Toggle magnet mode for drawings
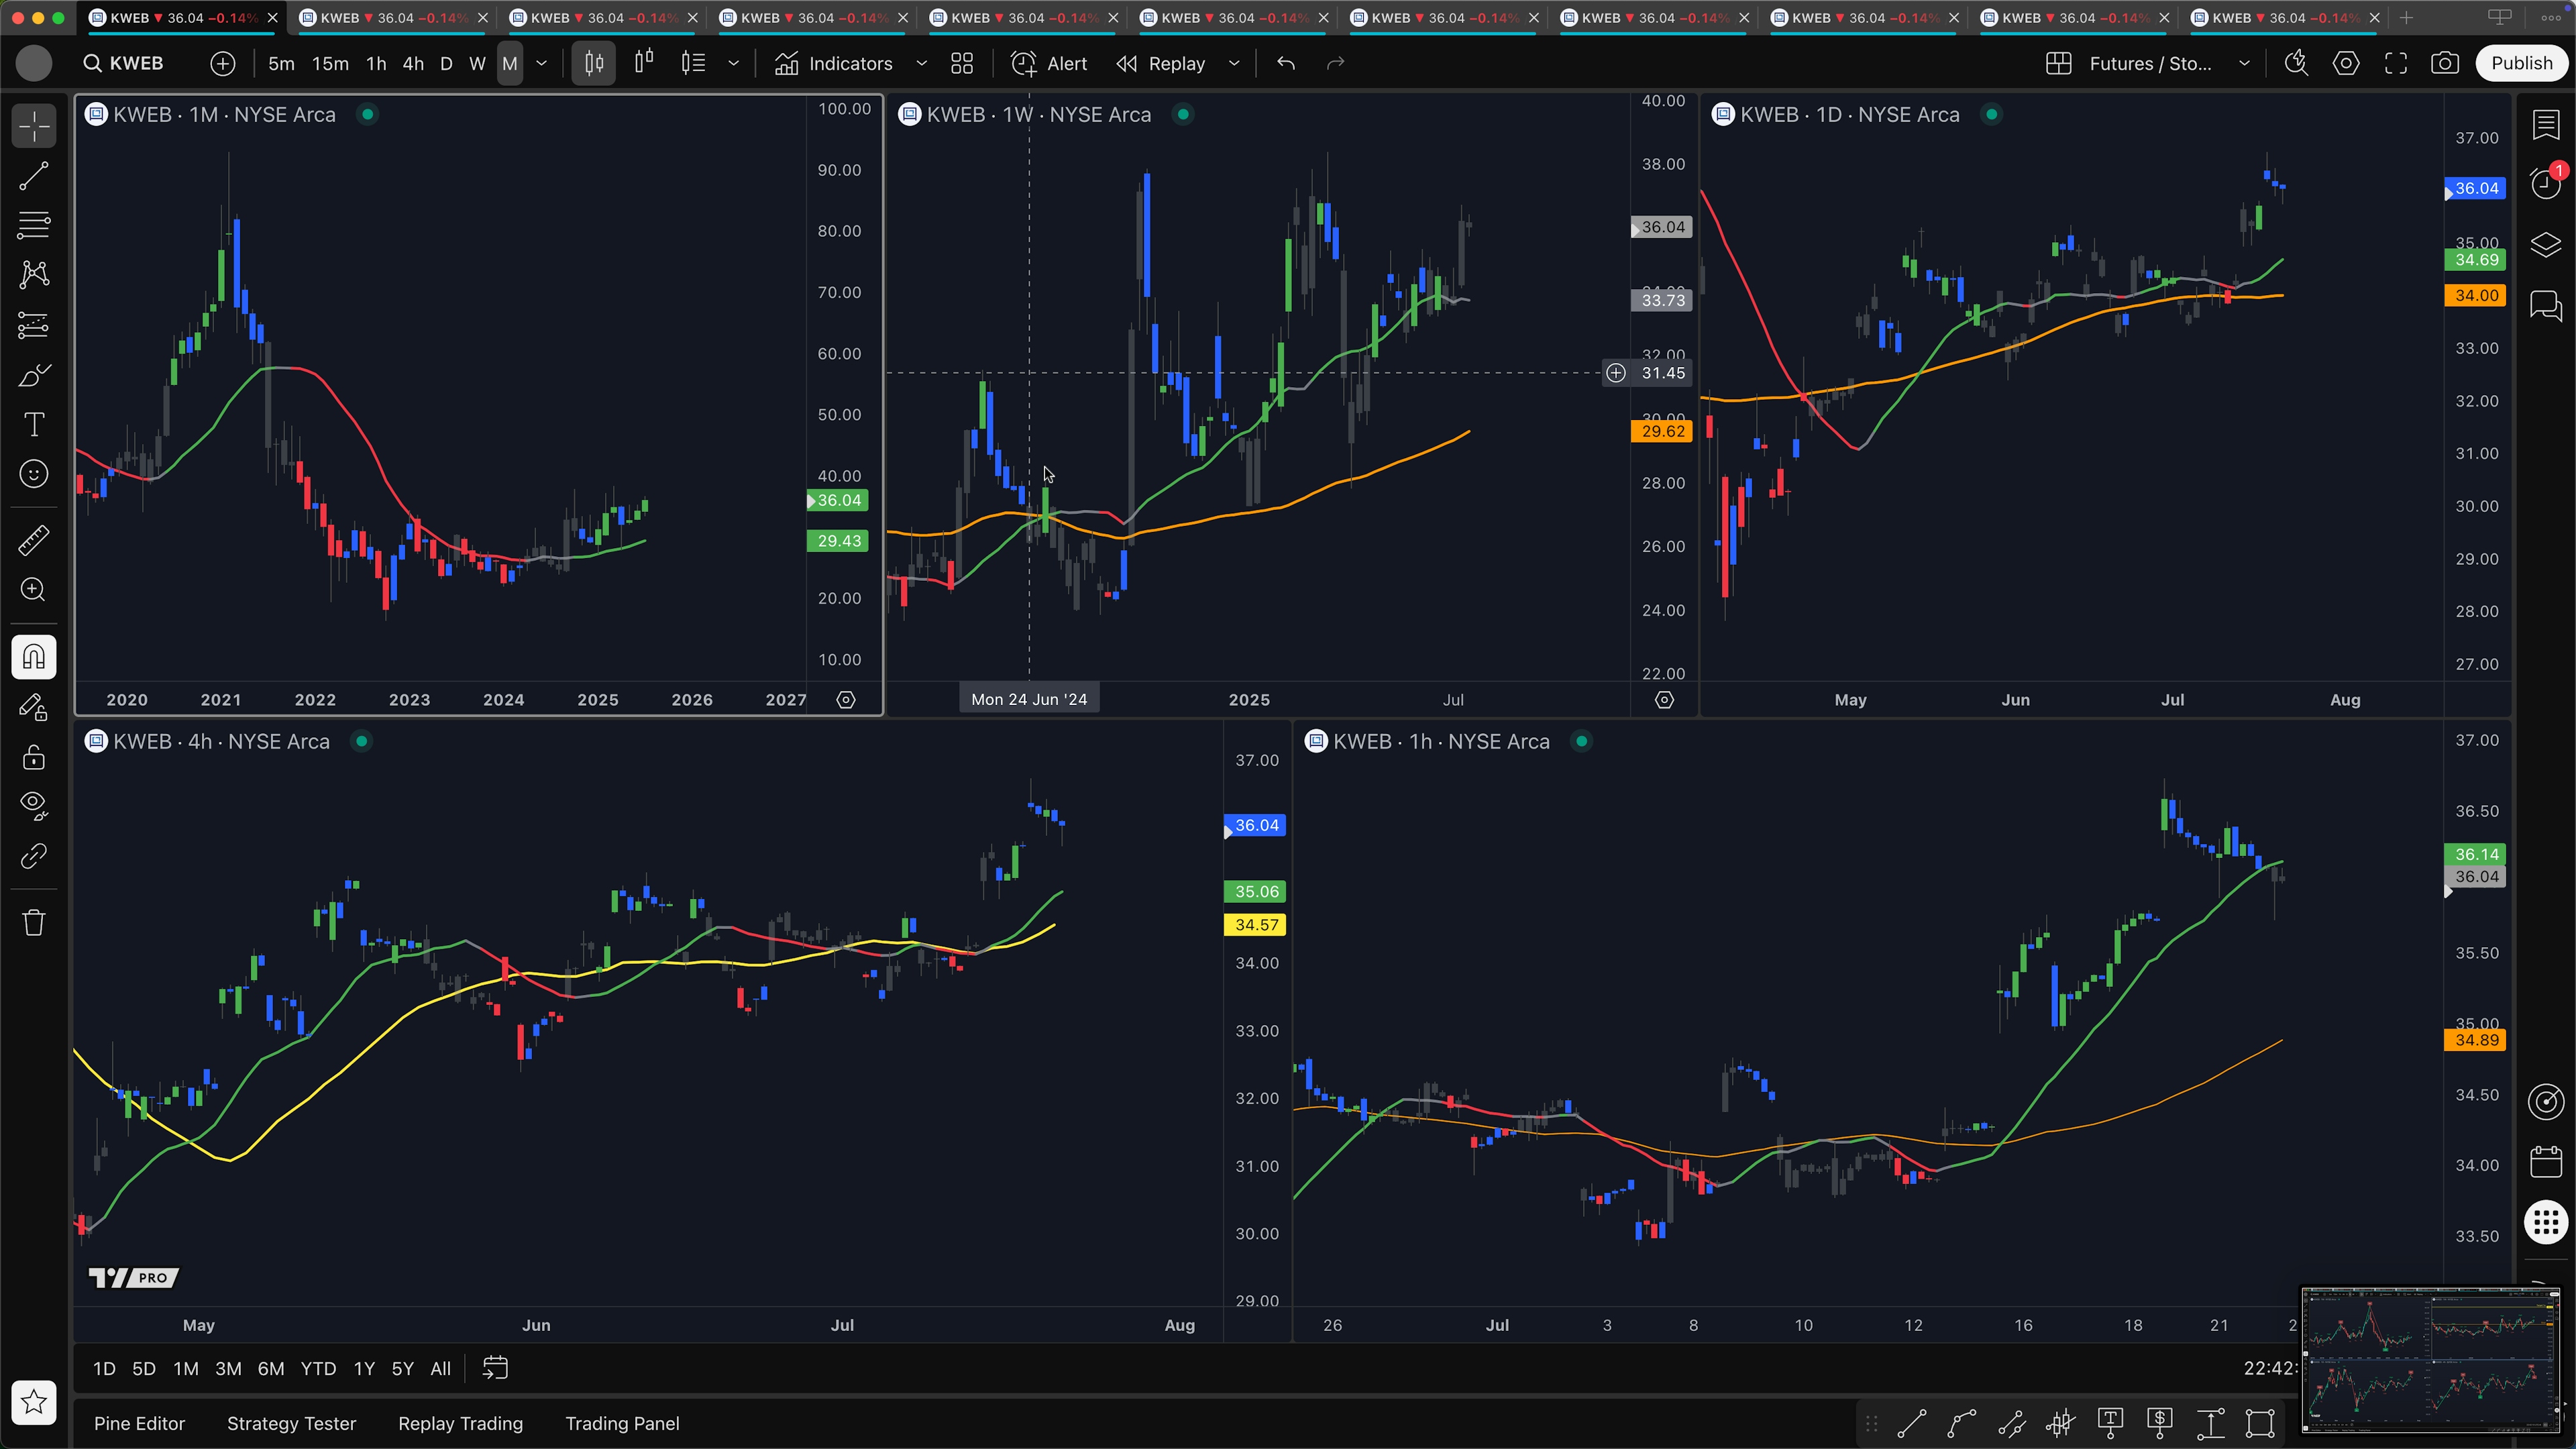This screenshot has height=1449, width=2576. click(x=34, y=657)
